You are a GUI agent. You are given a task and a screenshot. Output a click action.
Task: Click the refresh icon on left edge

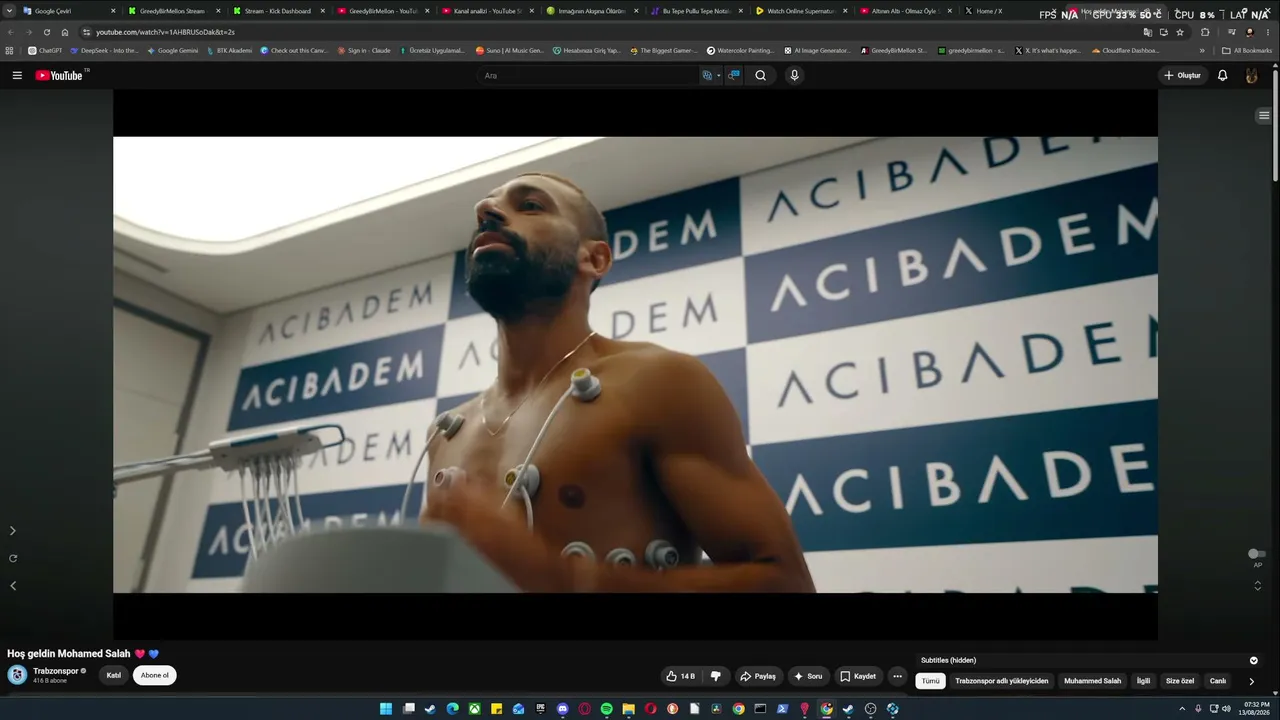[x=13, y=558]
